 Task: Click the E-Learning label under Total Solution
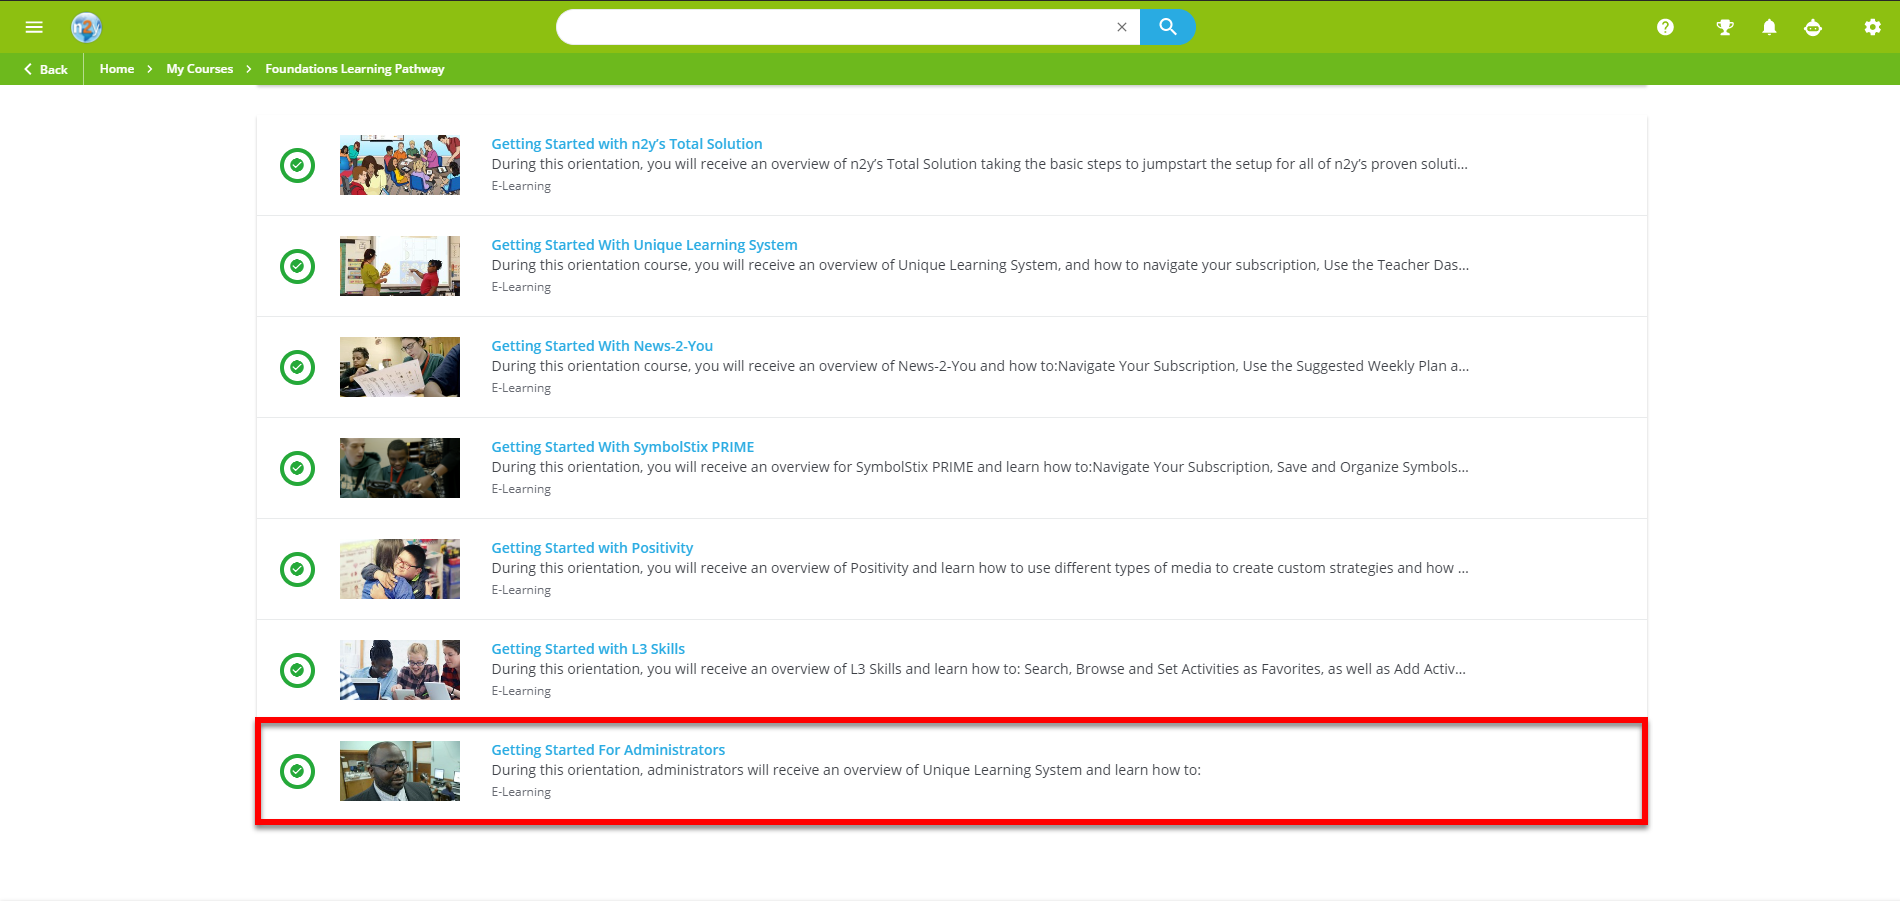(521, 186)
